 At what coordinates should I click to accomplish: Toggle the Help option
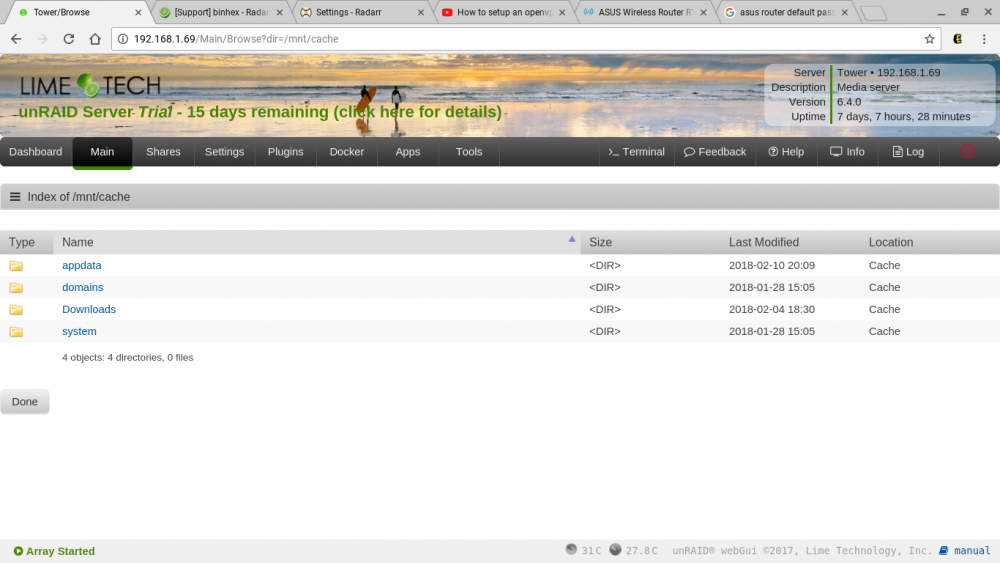[786, 152]
